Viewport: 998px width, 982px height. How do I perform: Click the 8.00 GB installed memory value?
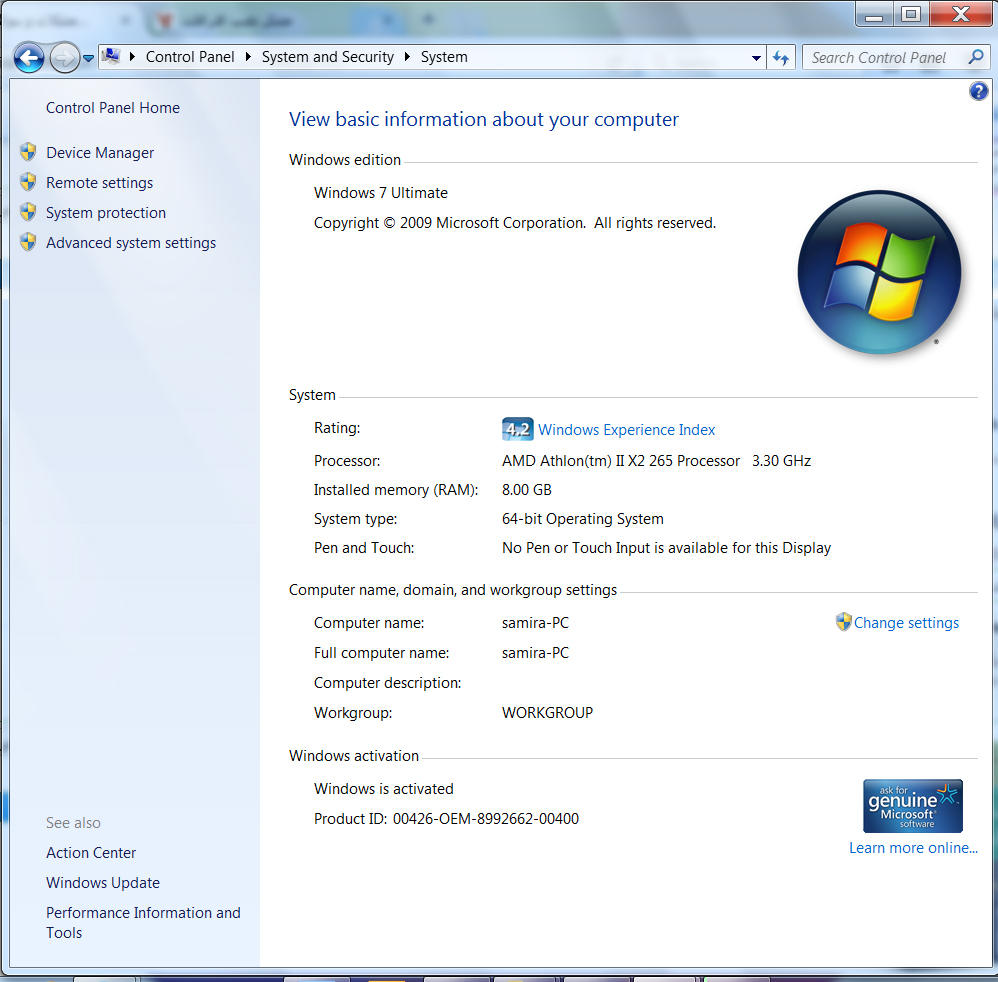click(526, 490)
